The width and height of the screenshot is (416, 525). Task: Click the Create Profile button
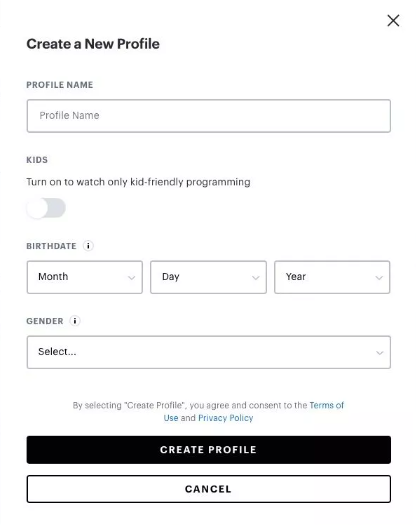[x=209, y=450]
